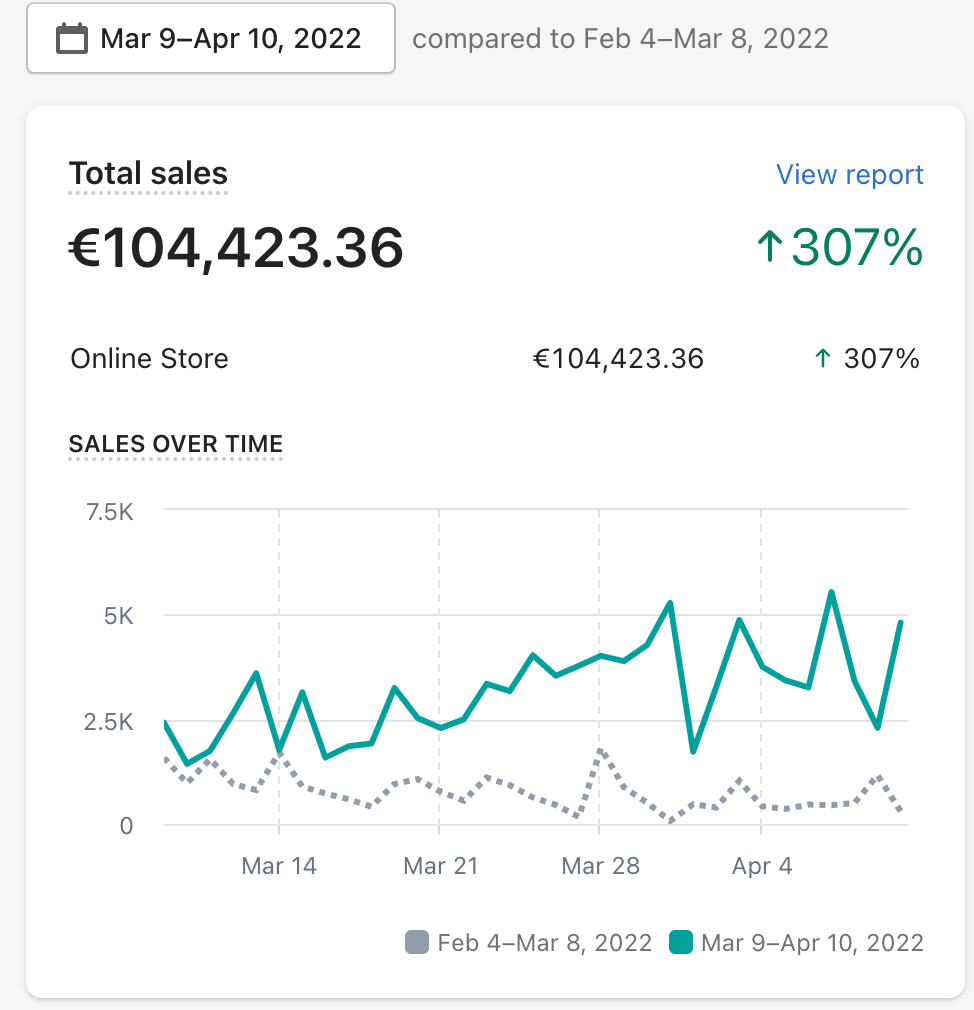974x1010 pixels.
Task: Click the 7.5K y-axis label
Action: (x=111, y=512)
